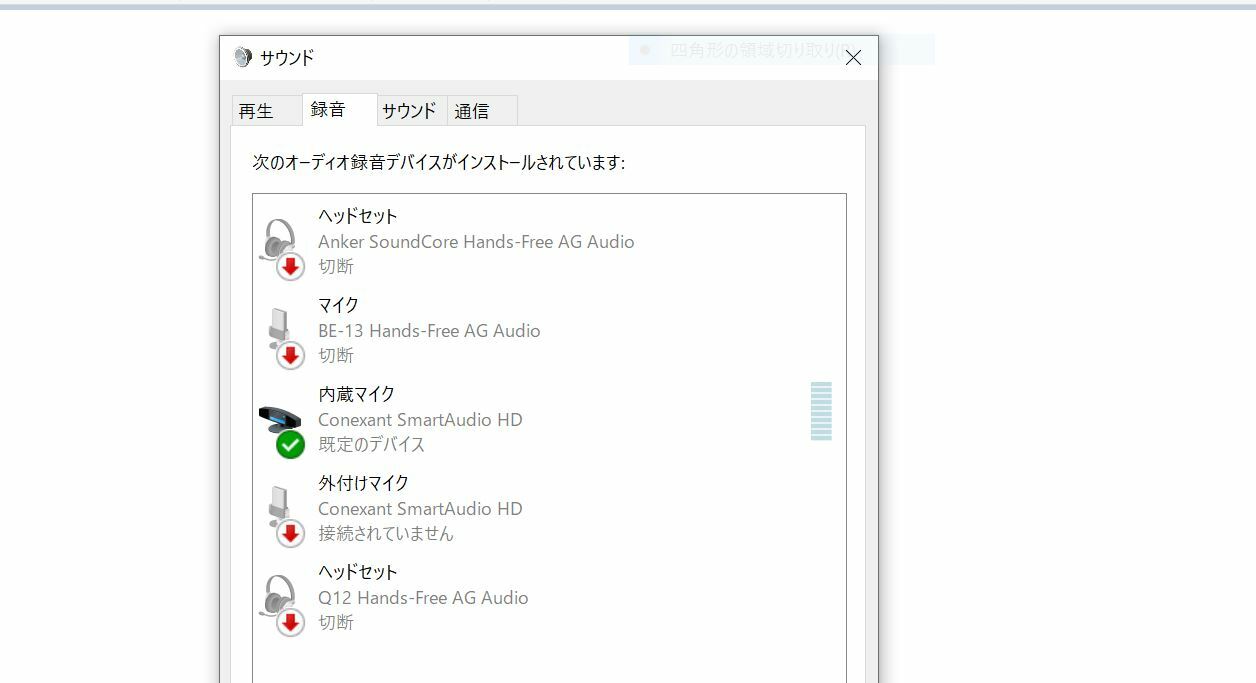Close the サウンド dialog
Image resolution: width=1256 pixels, height=683 pixels.
click(x=853, y=58)
